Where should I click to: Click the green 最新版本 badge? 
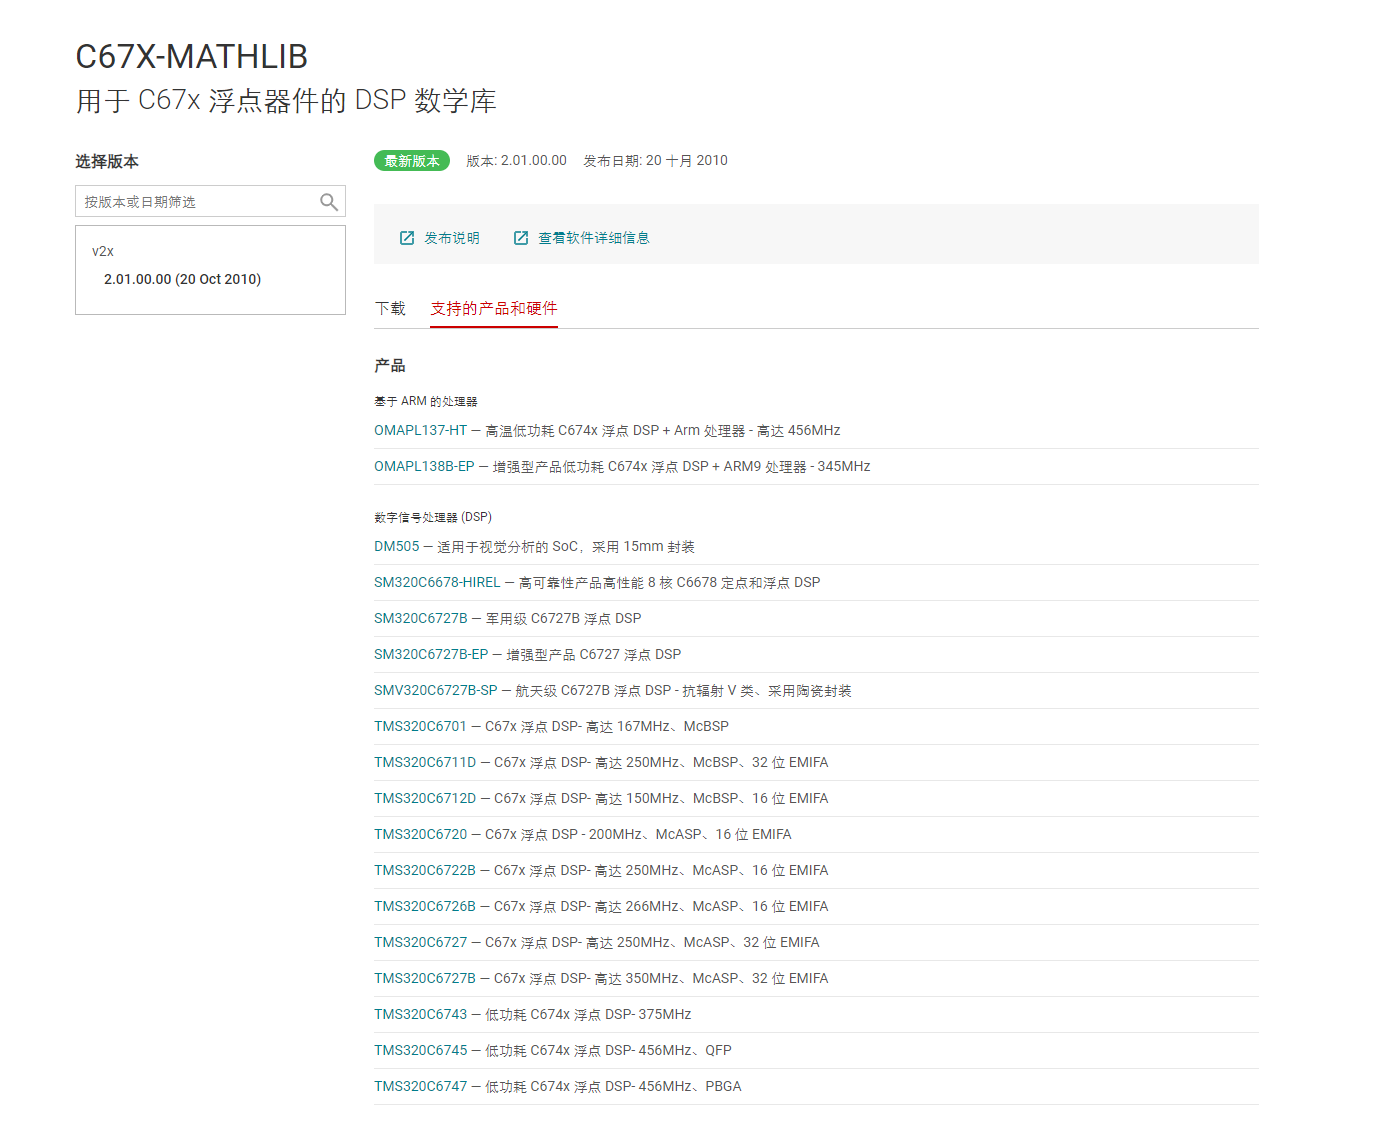(x=412, y=161)
